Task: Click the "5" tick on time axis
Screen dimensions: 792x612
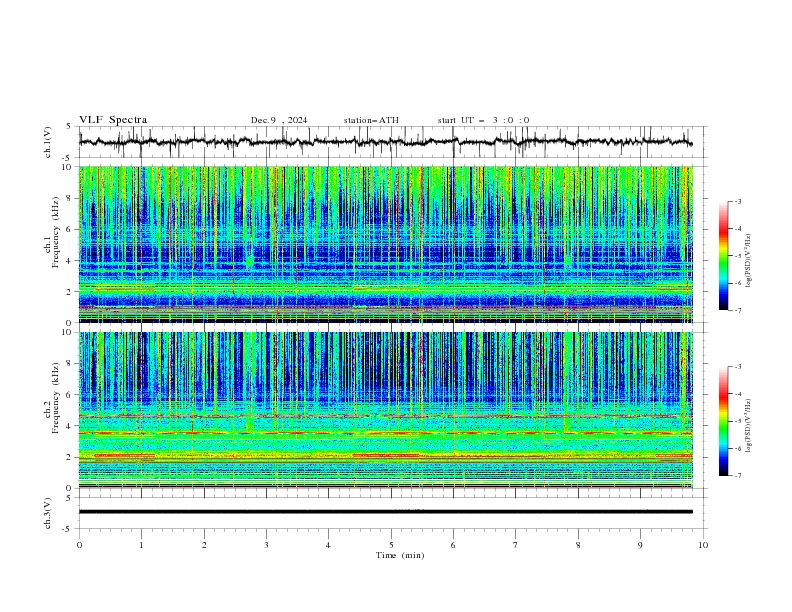Action: (391, 545)
